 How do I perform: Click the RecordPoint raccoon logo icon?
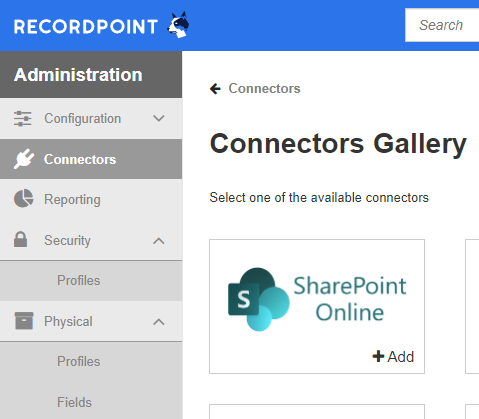pos(178,25)
